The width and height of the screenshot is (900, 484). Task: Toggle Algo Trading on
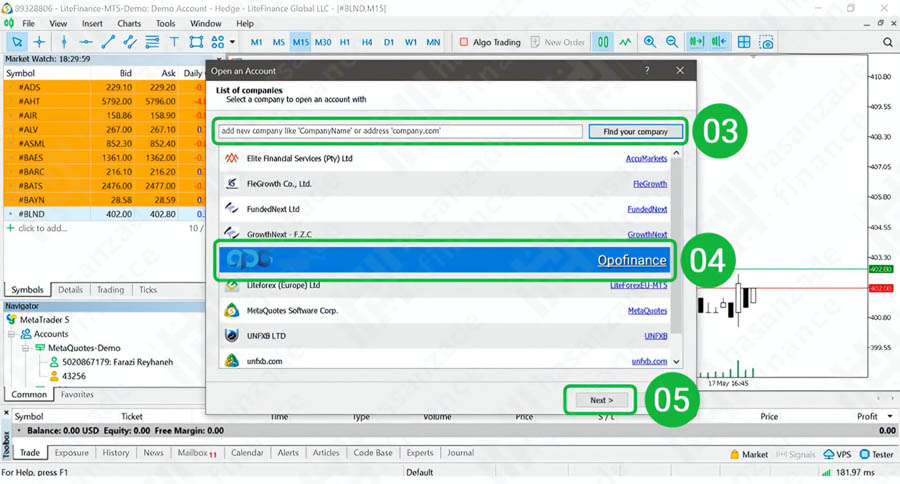(x=490, y=42)
